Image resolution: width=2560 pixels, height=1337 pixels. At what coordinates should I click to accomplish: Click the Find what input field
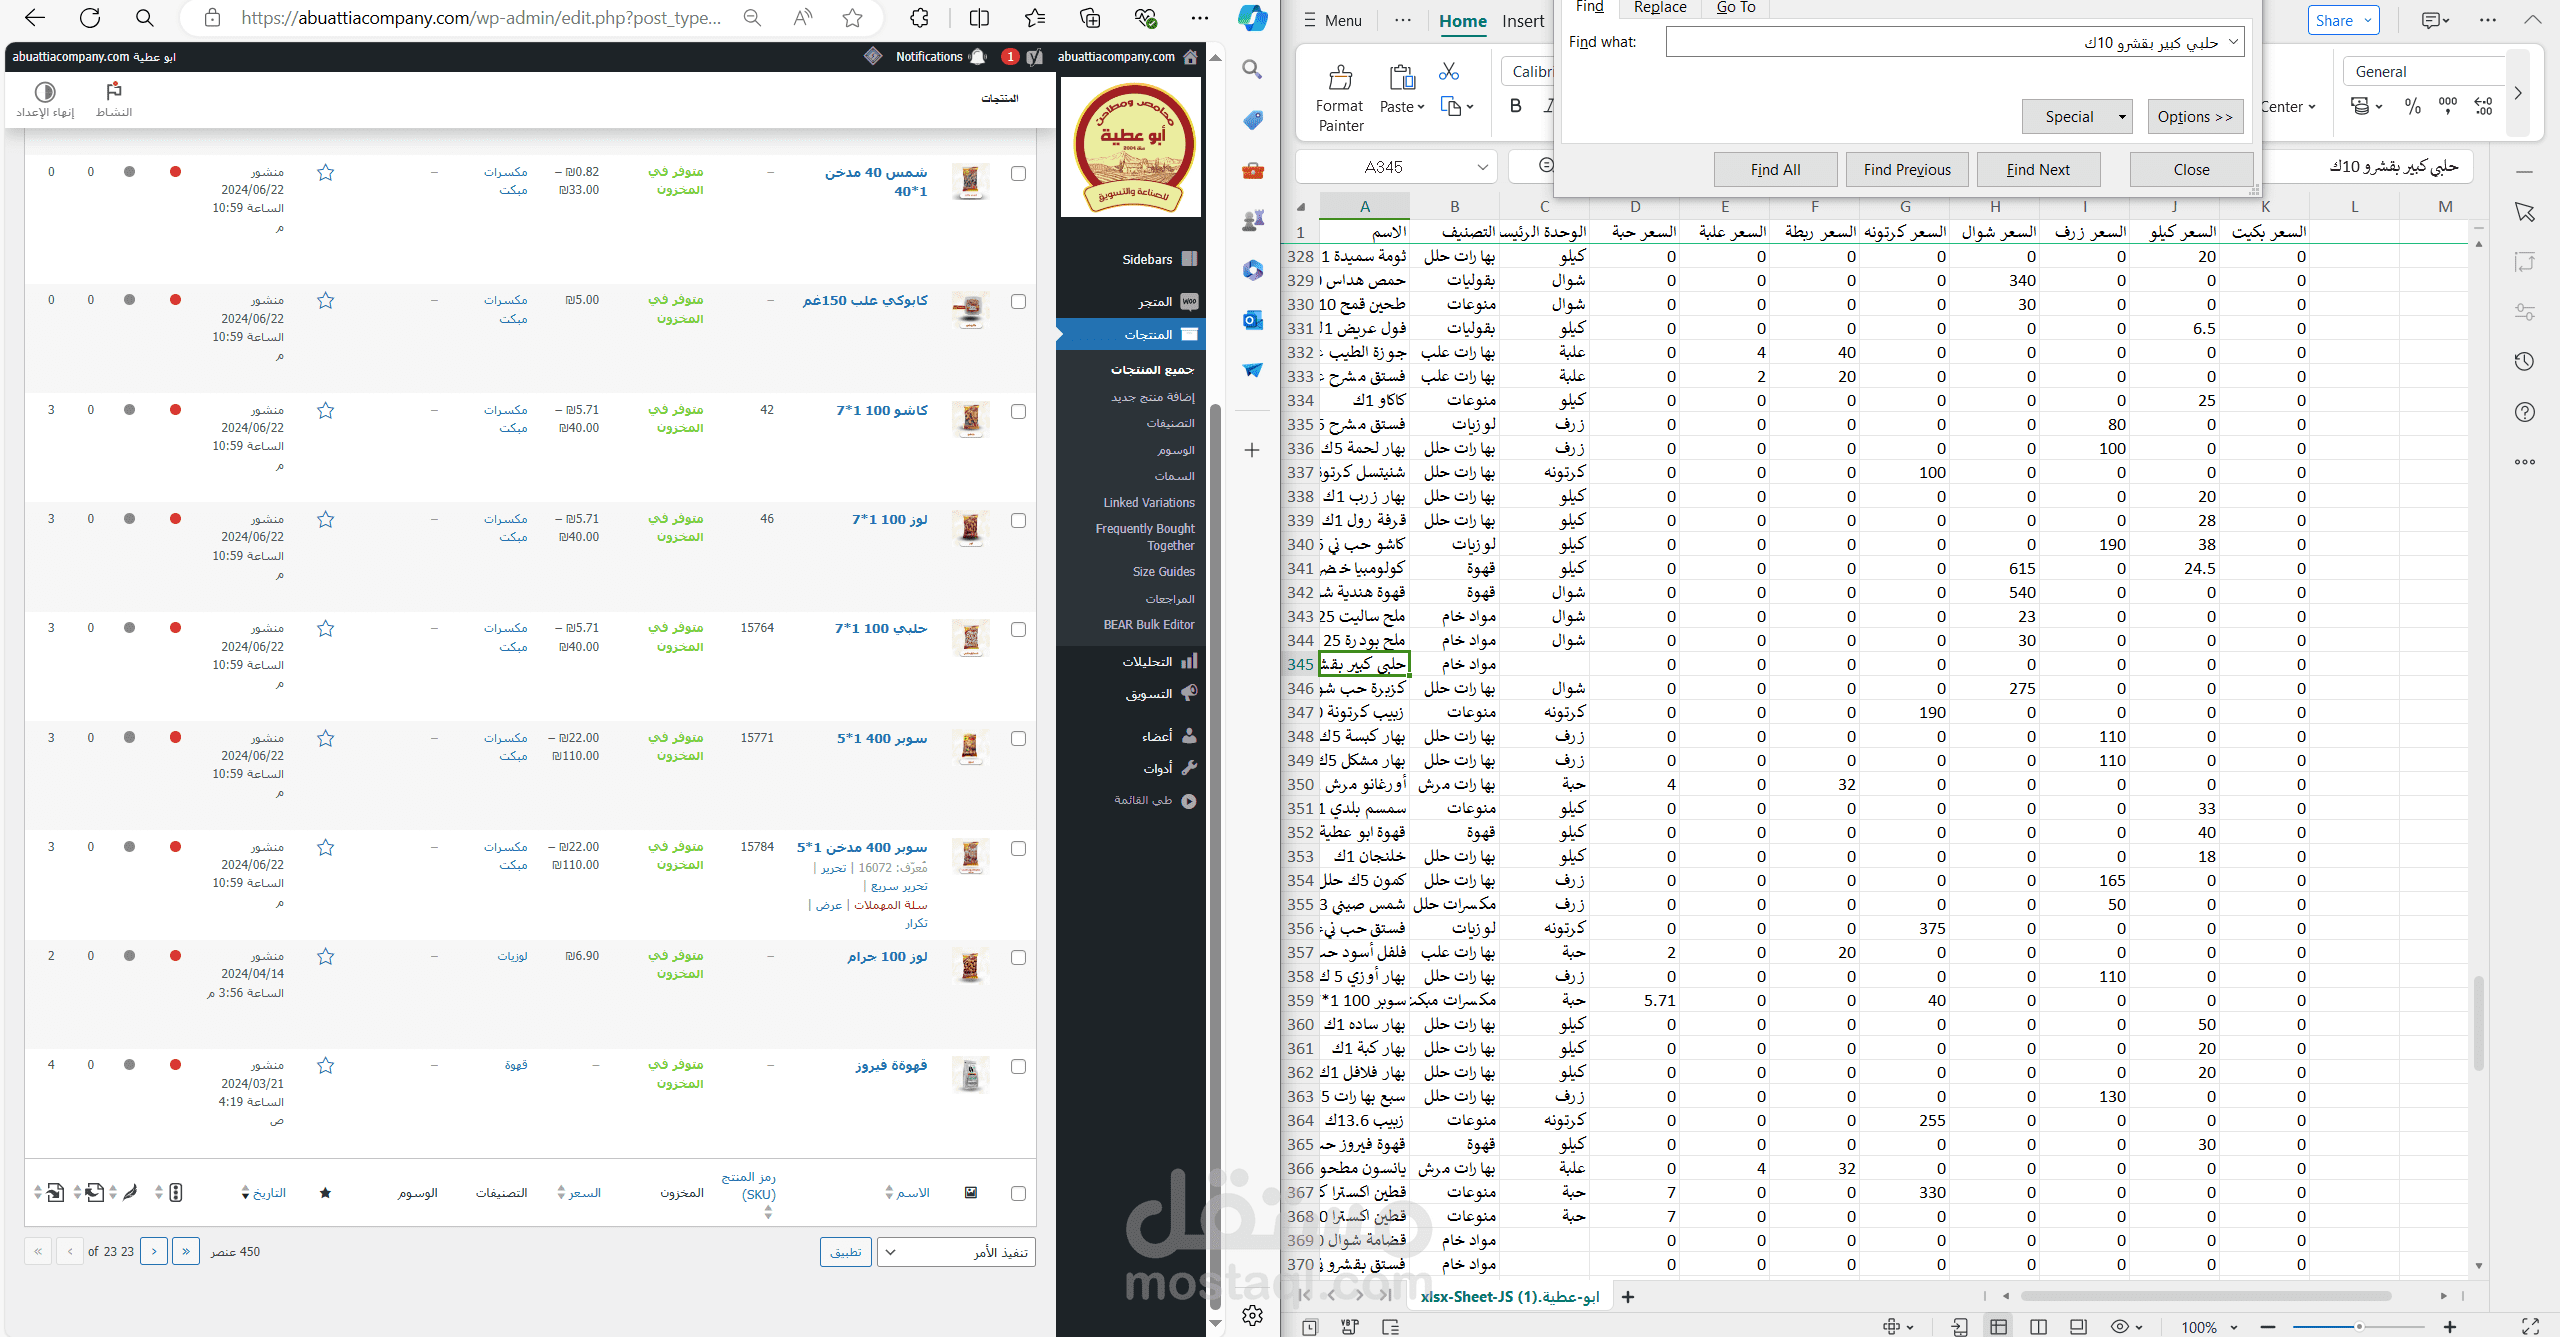pos(1947,41)
